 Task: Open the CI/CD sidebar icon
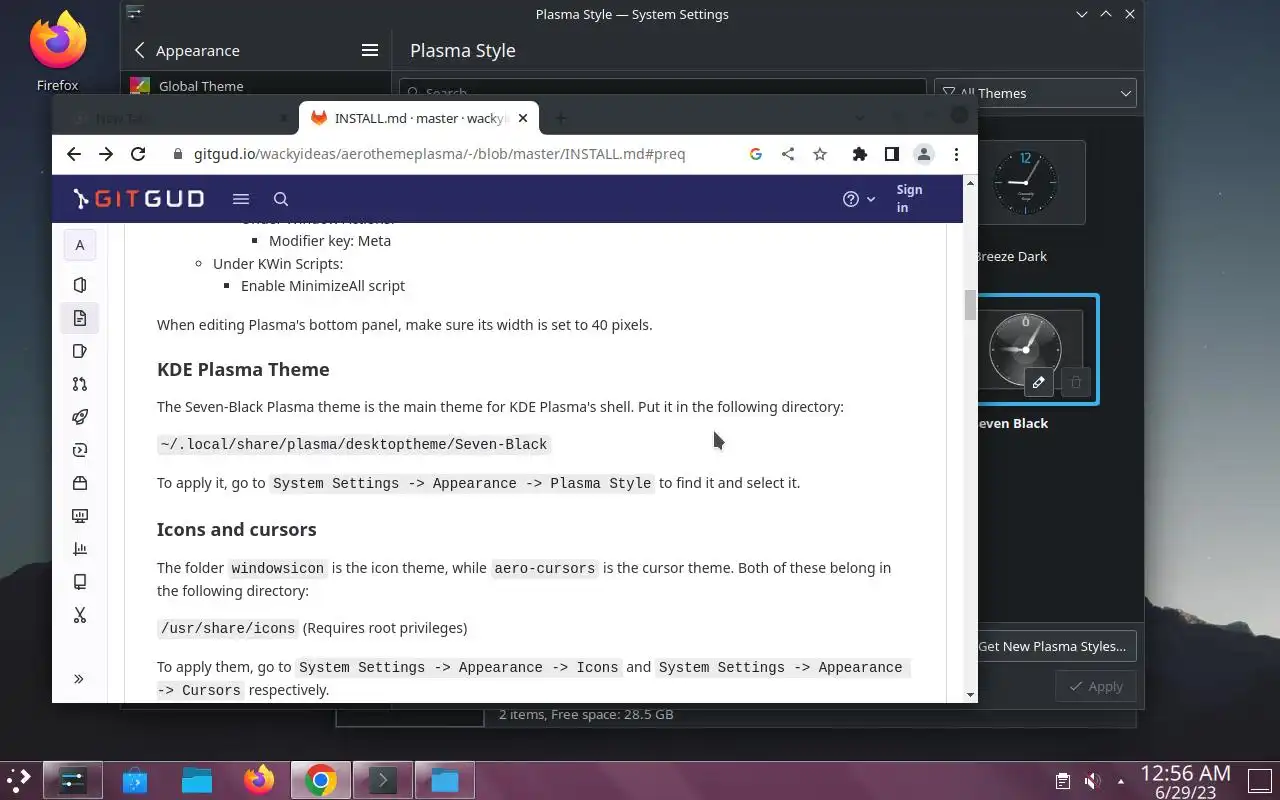click(80, 450)
